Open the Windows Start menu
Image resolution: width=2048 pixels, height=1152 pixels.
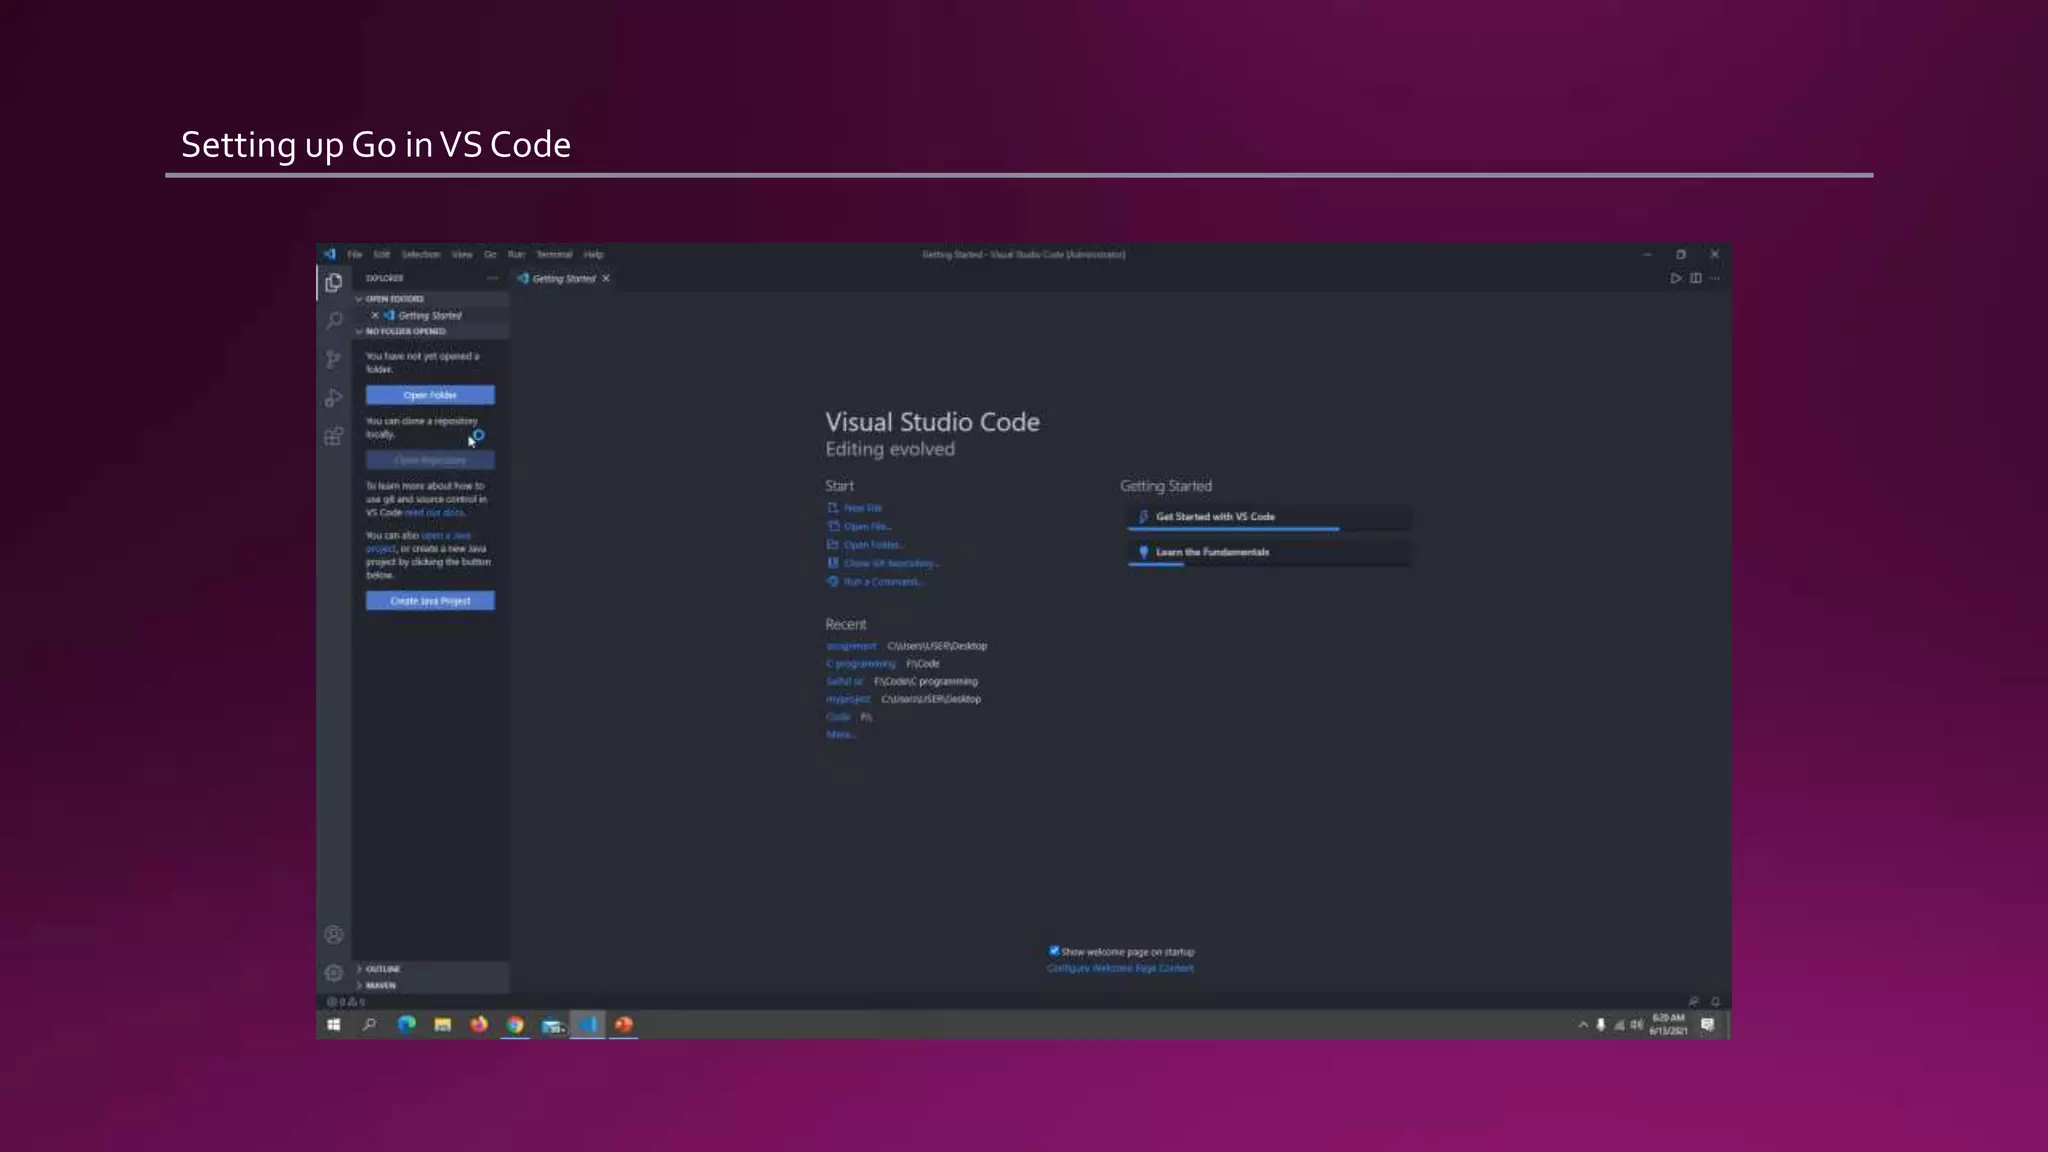334,1025
